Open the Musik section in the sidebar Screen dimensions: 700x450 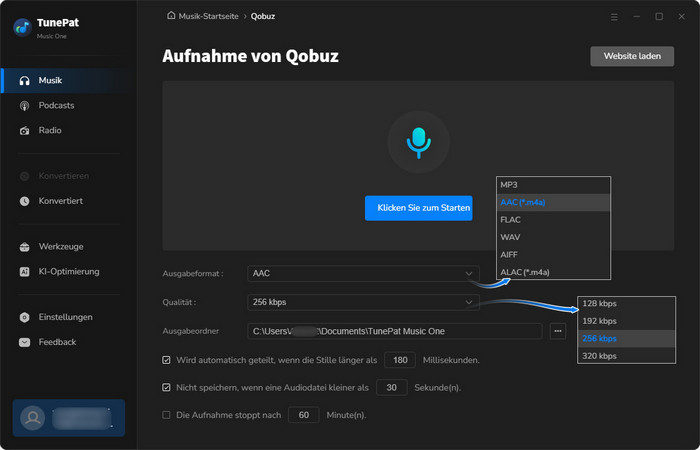(x=67, y=80)
